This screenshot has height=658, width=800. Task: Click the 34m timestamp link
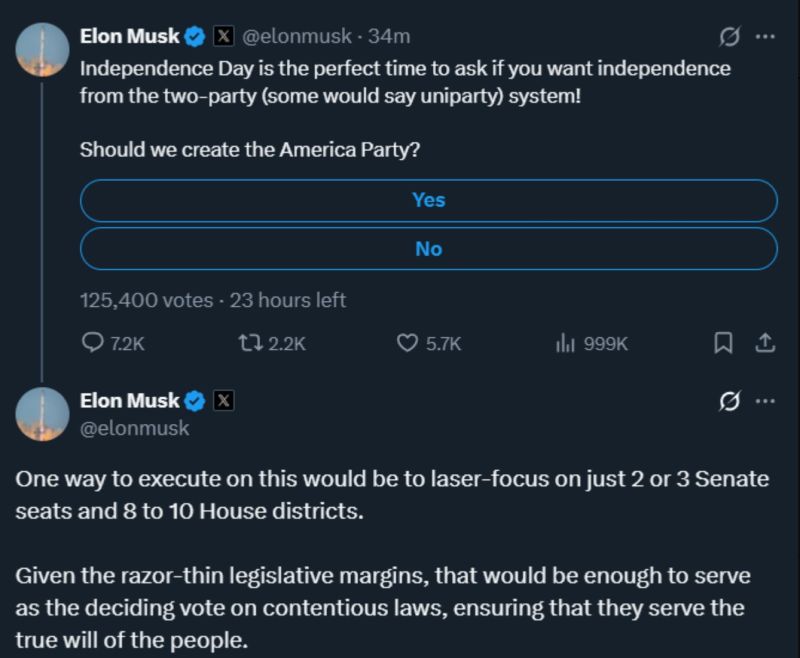click(x=390, y=37)
